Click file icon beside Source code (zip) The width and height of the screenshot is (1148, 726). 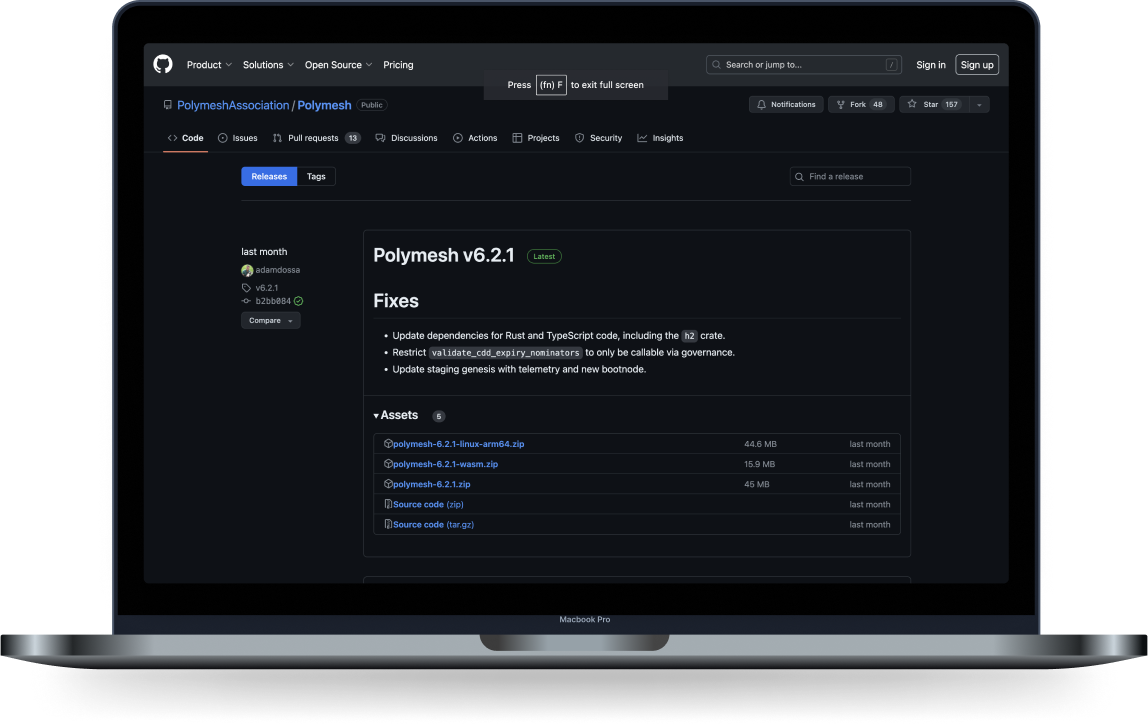coord(388,504)
